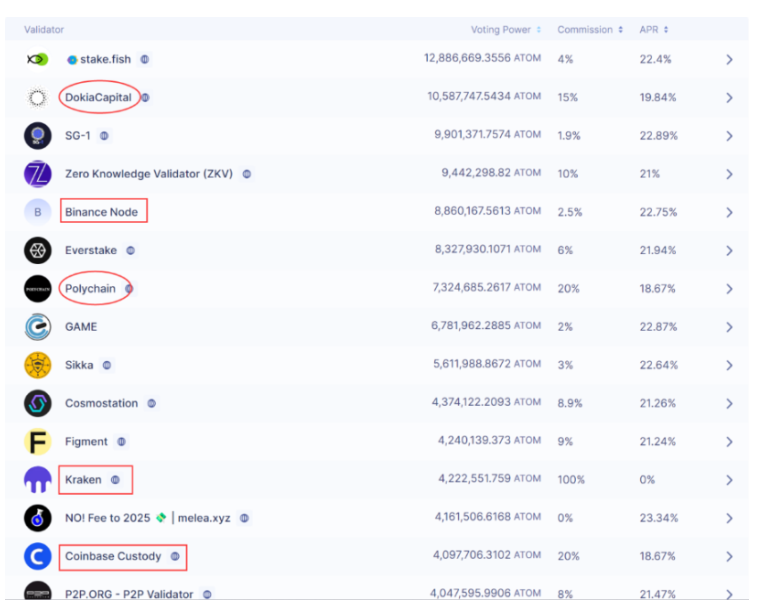Click the SG-1 validator logo
The width and height of the screenshot is (758, 606).
click(x=38, y=136)
